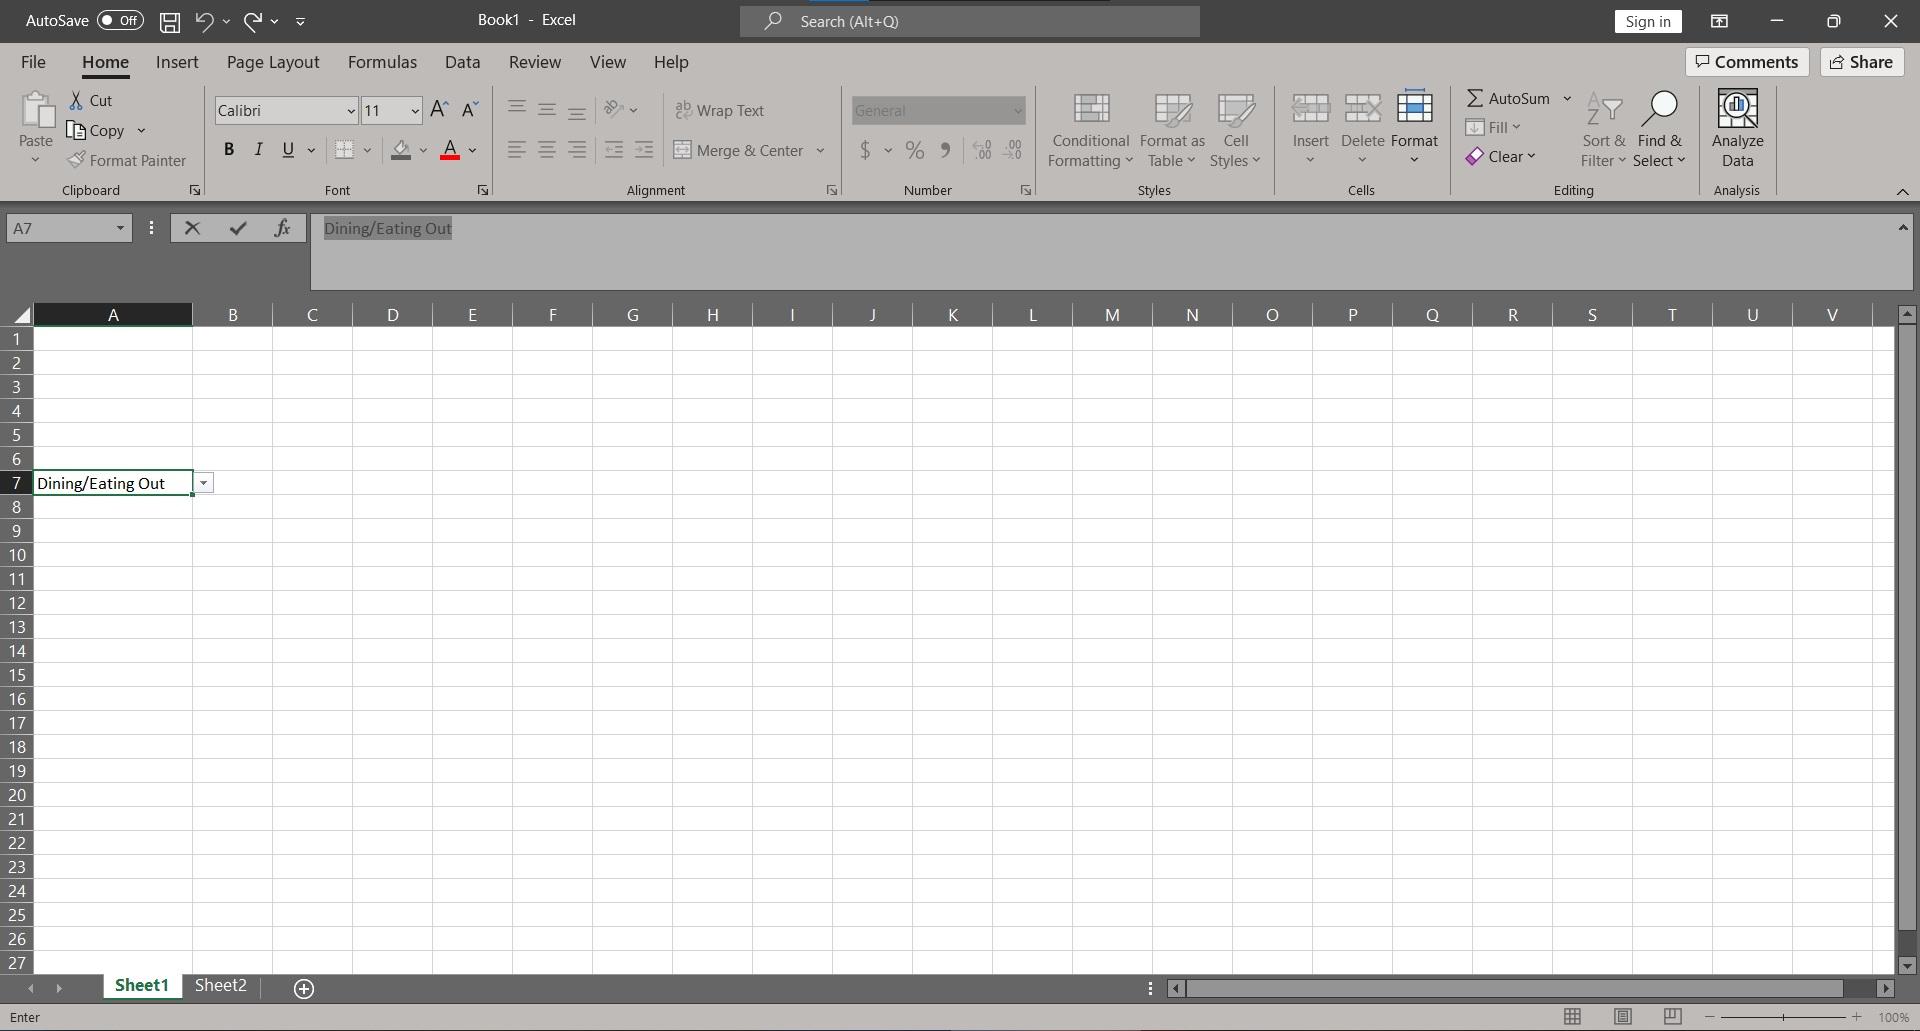
Task: Click the Increase Decimal icon
Action: tap(982, 150)
